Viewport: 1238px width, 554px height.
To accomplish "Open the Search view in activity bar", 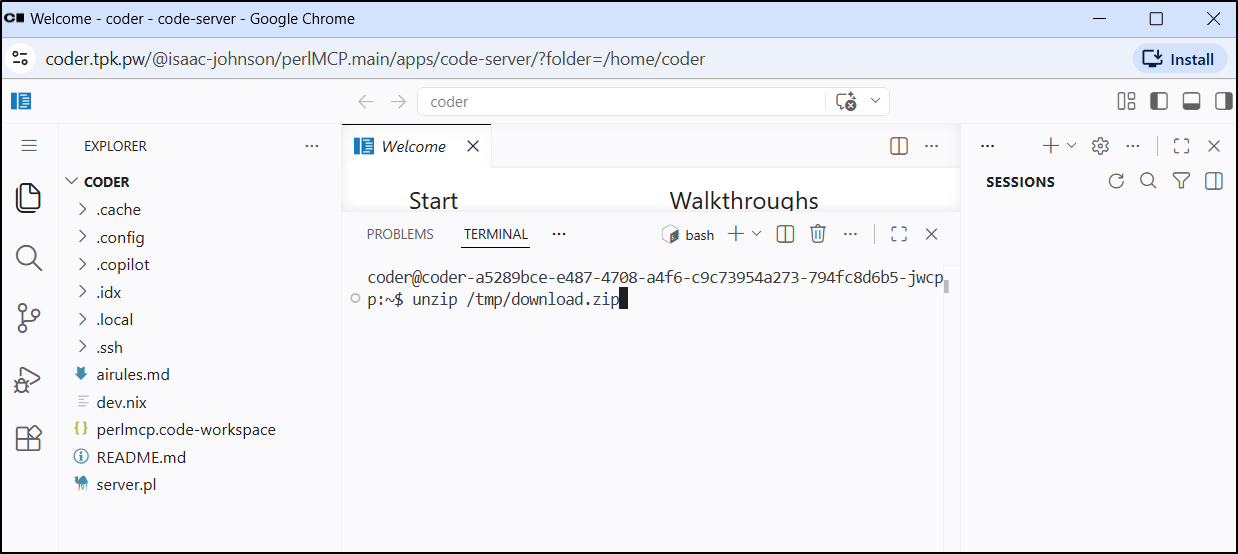I will pos(29,258).
